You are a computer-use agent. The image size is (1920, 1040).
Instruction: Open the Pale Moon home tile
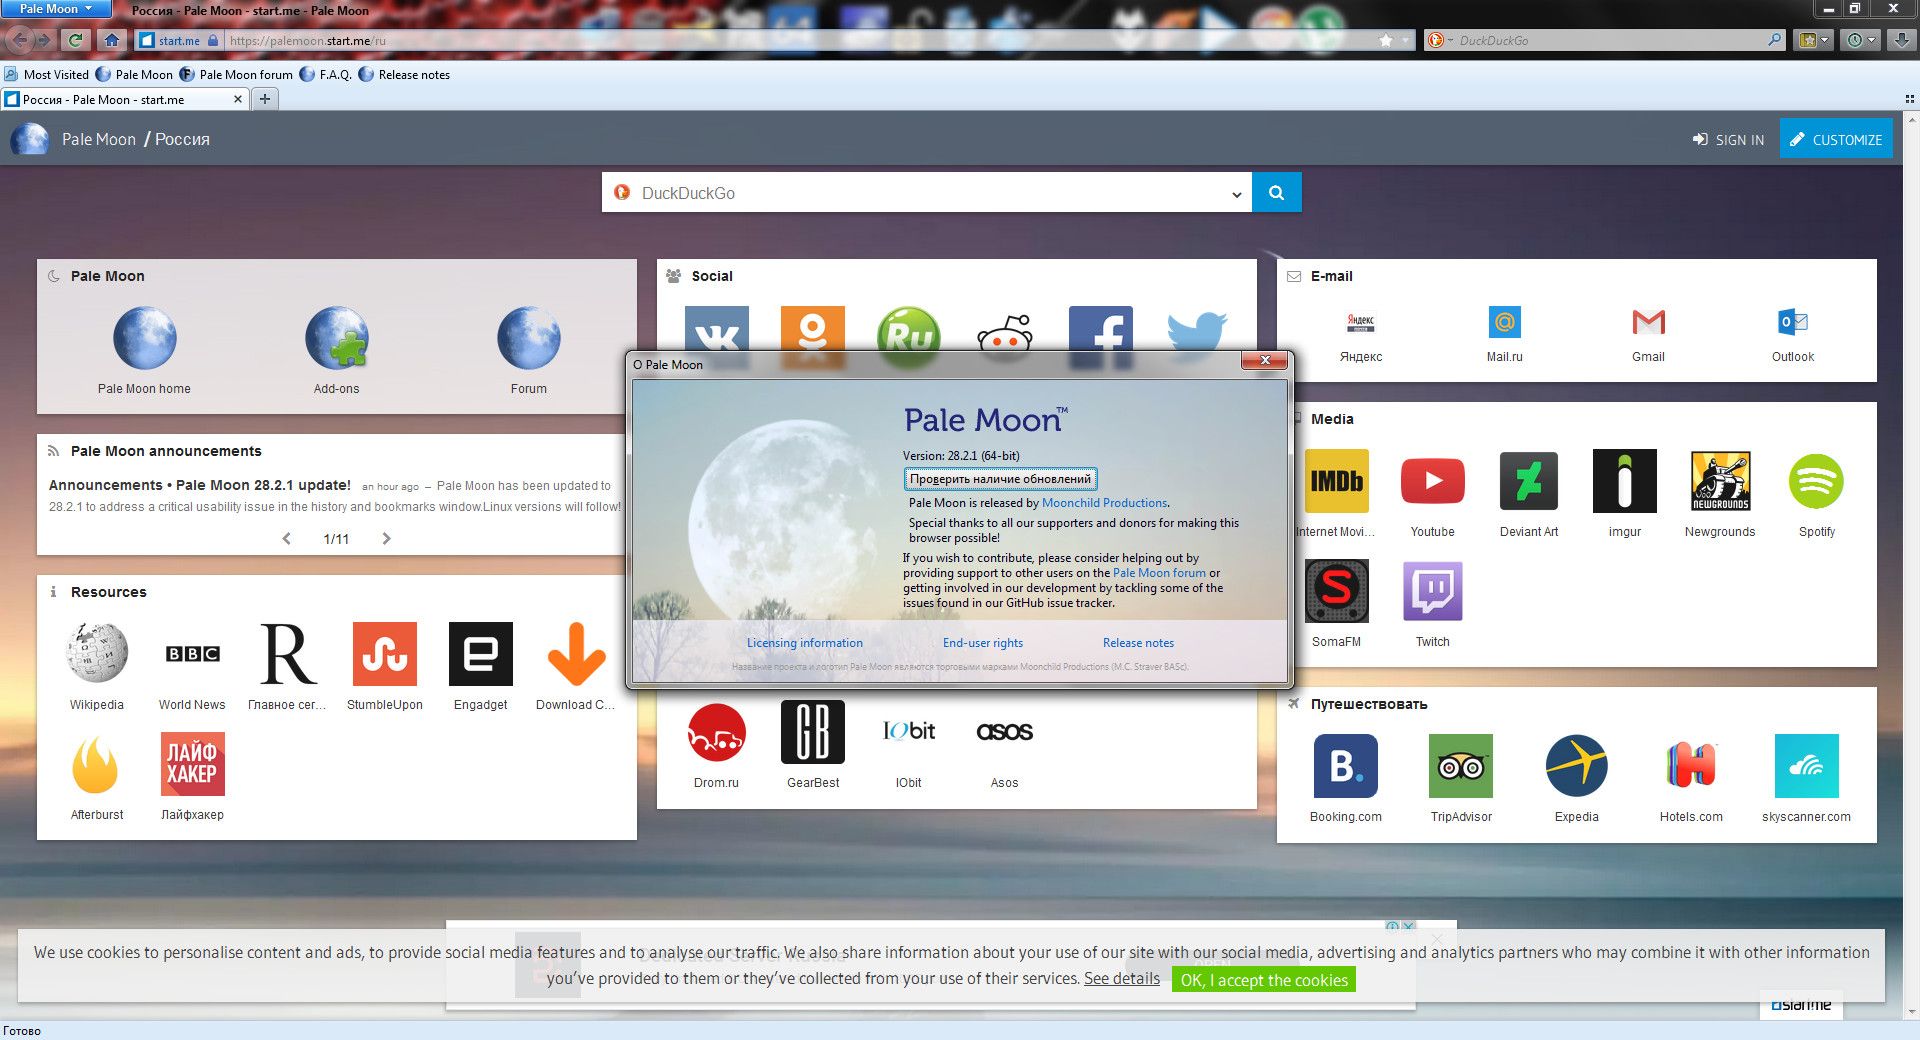point(144,339)
